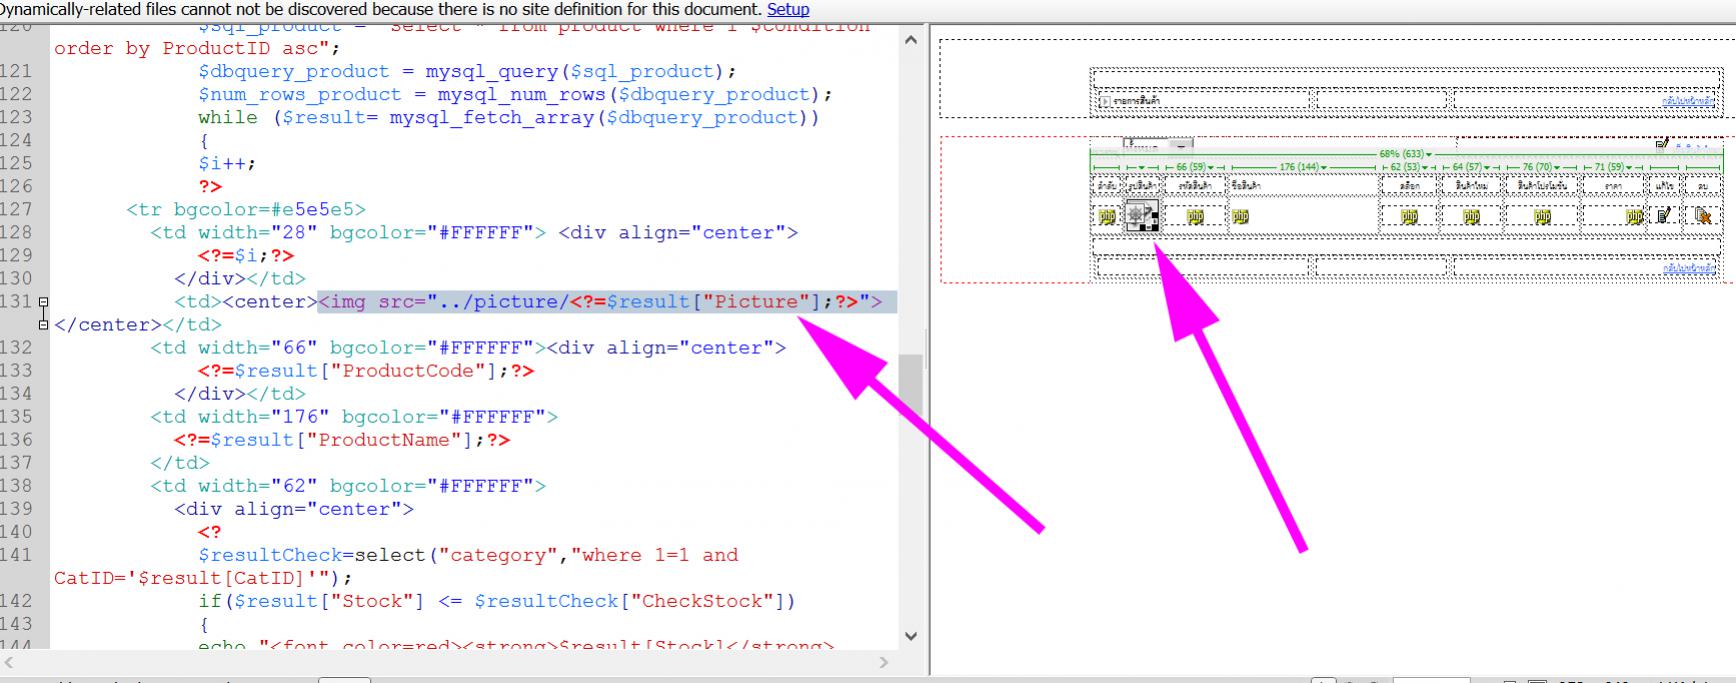Image resolution: width=1736 pixels, height=683 pixels.
Task: Click the code view vertical scrollbar thumb
Action: (911, 383)
